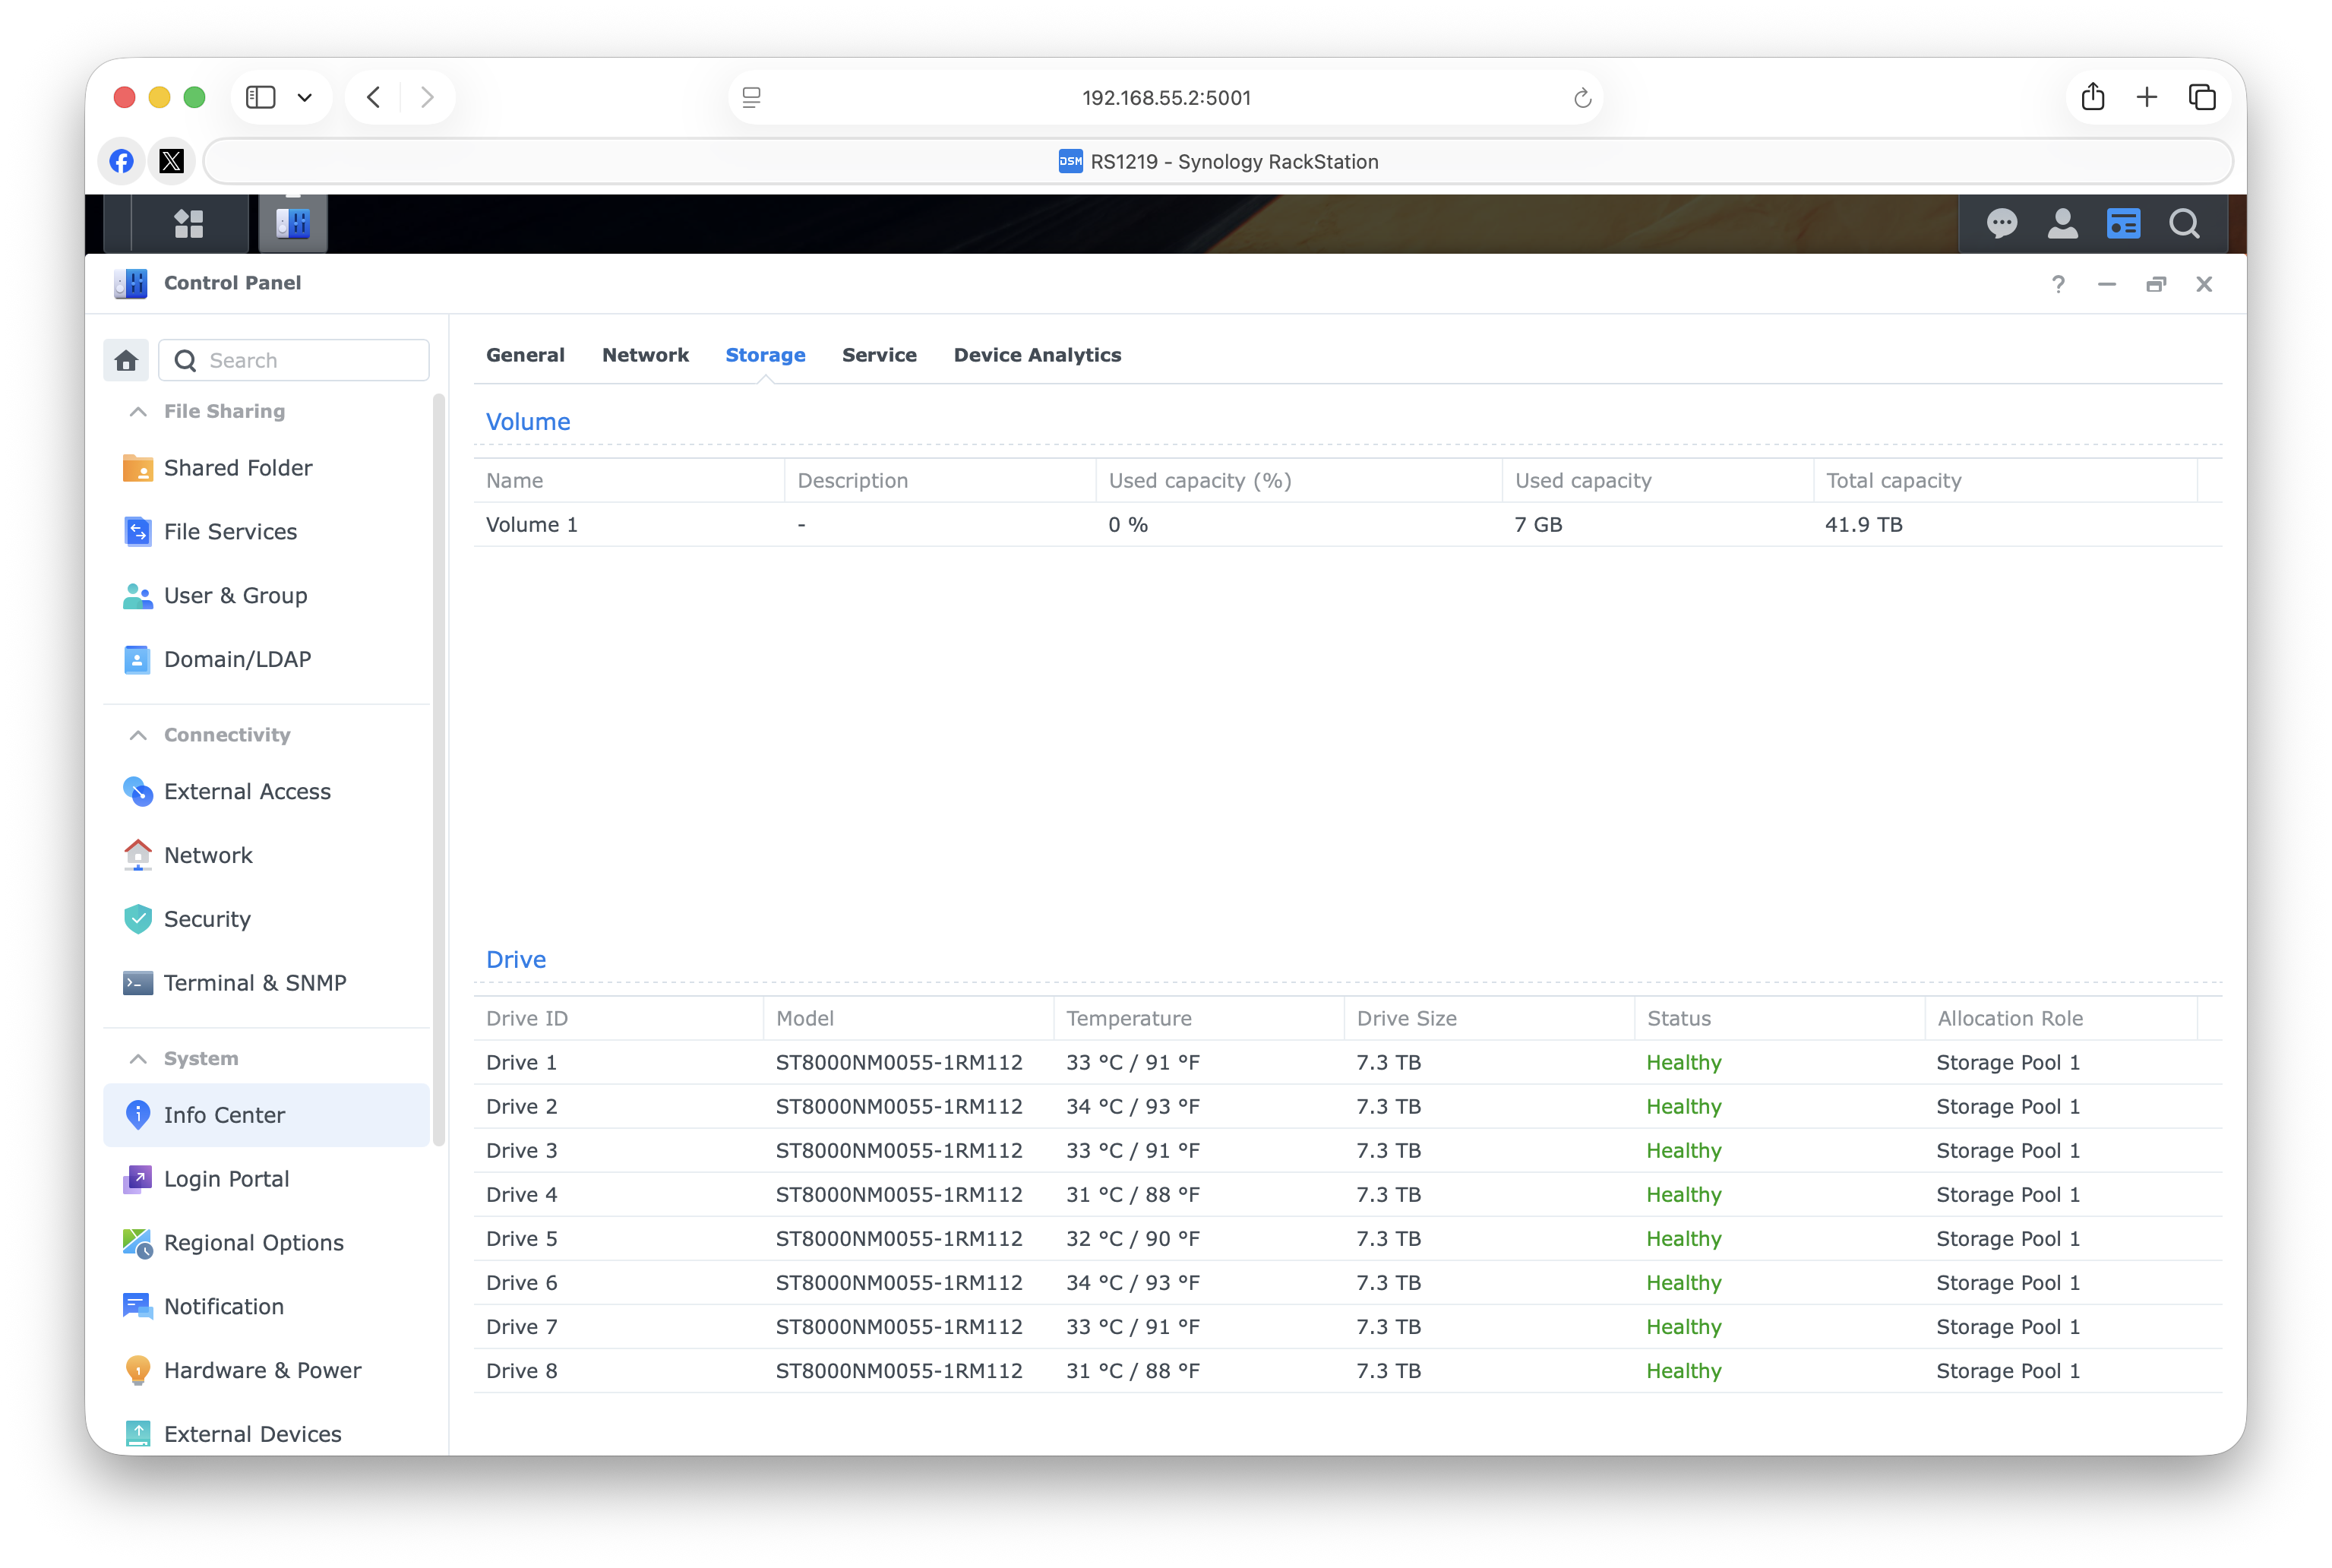Viewport: 2332px width, 1568px height.
Task: Open Regional Options settings
Action: coord(266,1244)
